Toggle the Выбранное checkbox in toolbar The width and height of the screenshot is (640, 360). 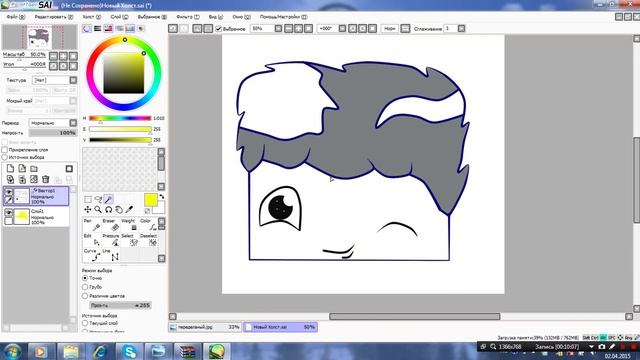point(218,29)
